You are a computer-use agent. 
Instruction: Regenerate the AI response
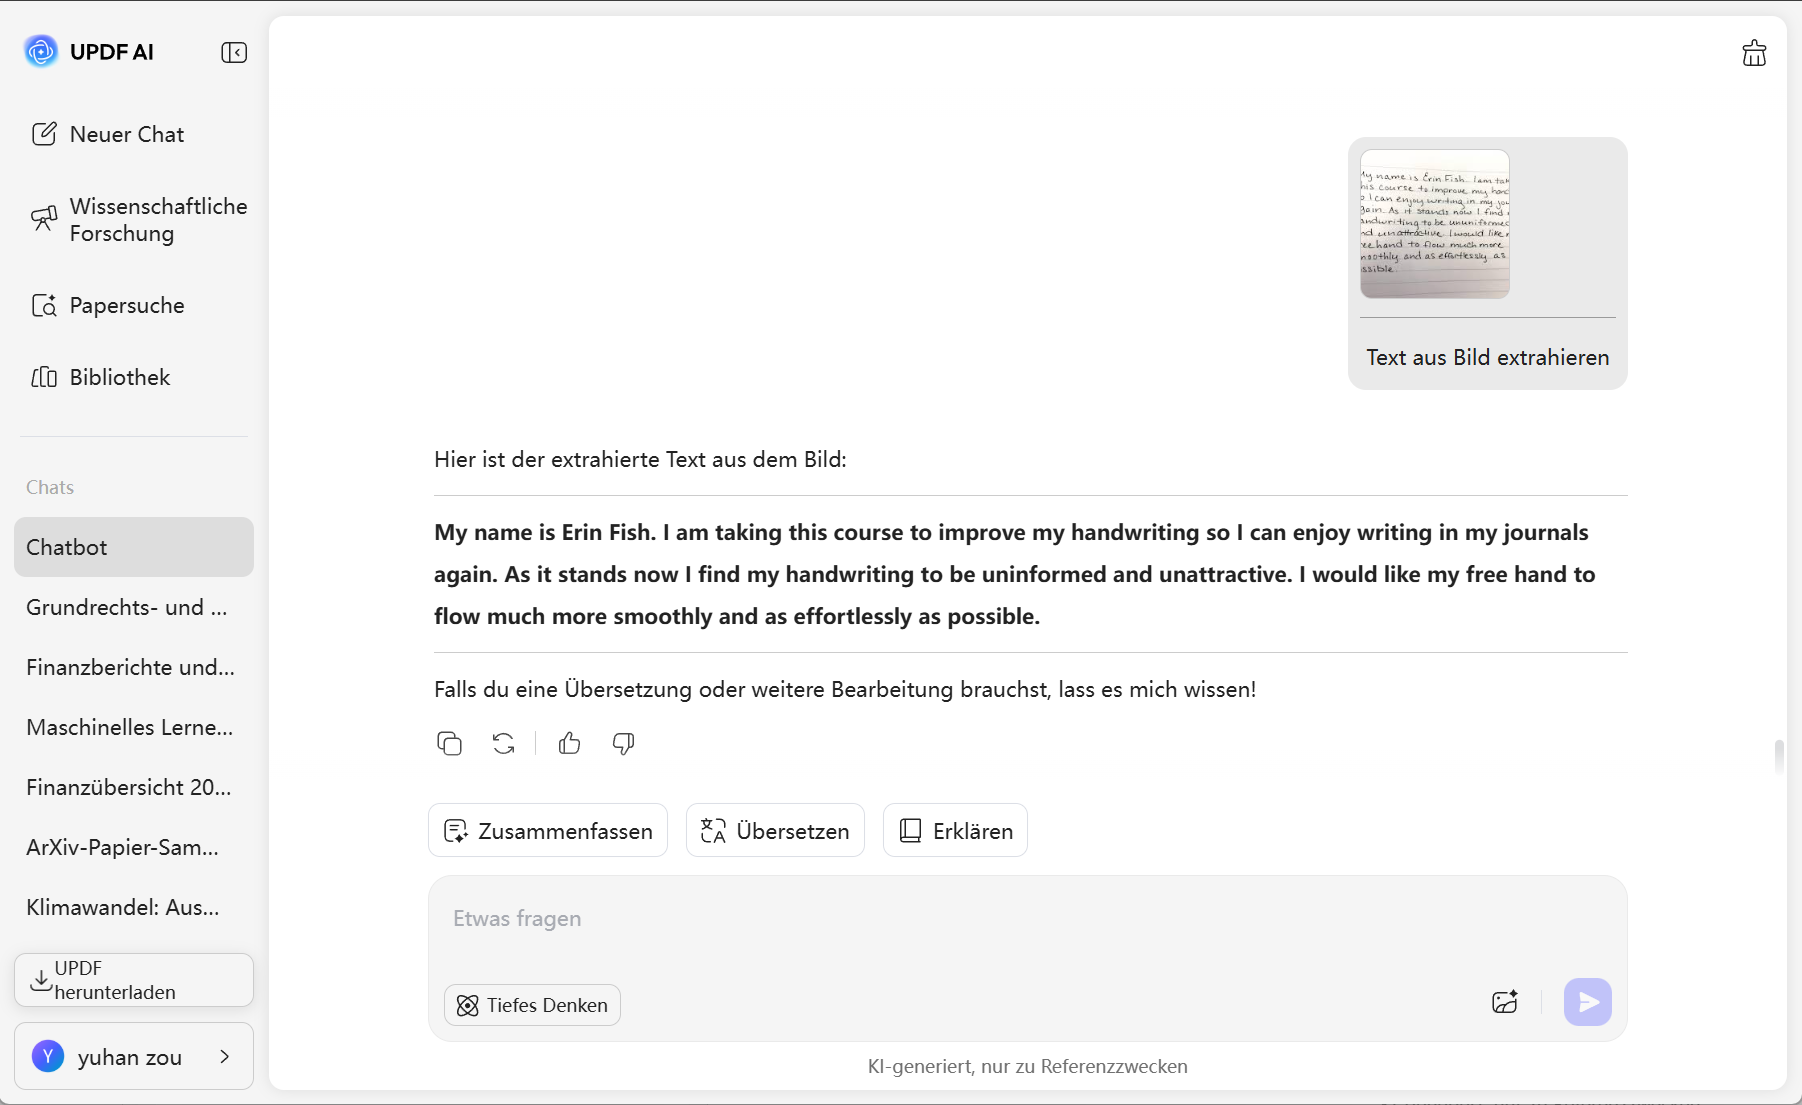pyautogui.click(x=504, y=743)
